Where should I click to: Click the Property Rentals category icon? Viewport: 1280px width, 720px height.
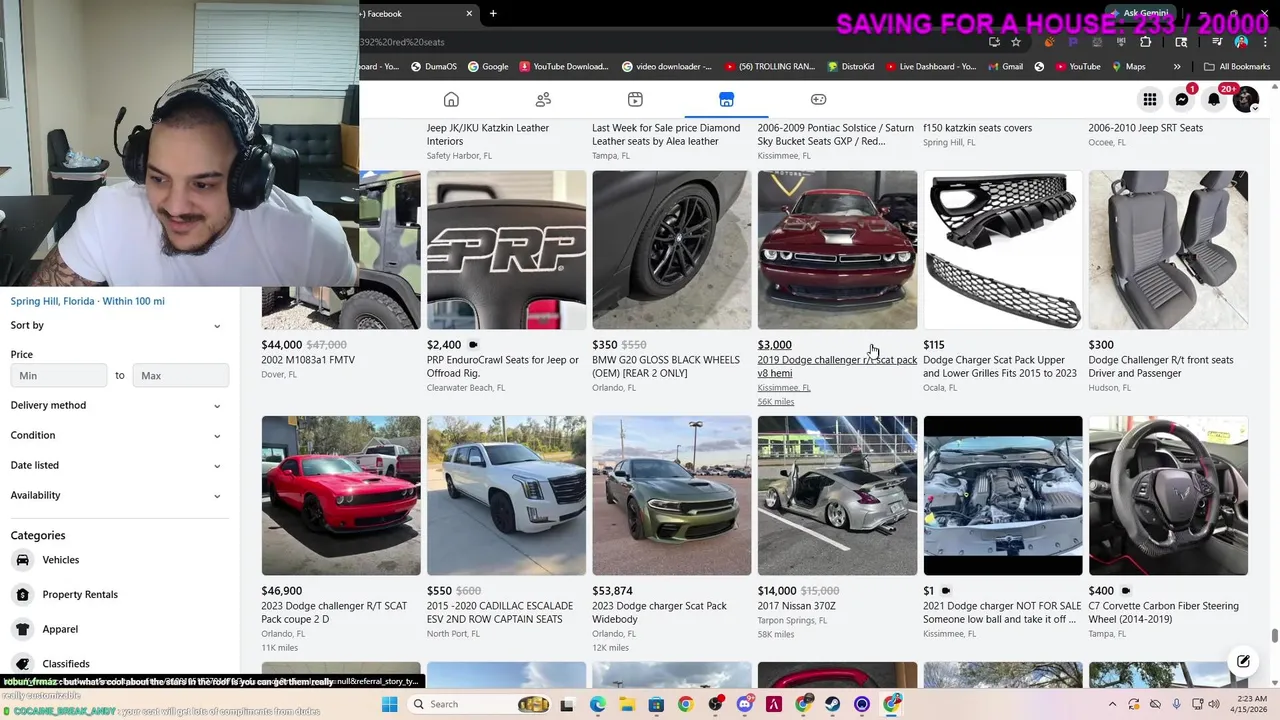(x=22, y=594)
